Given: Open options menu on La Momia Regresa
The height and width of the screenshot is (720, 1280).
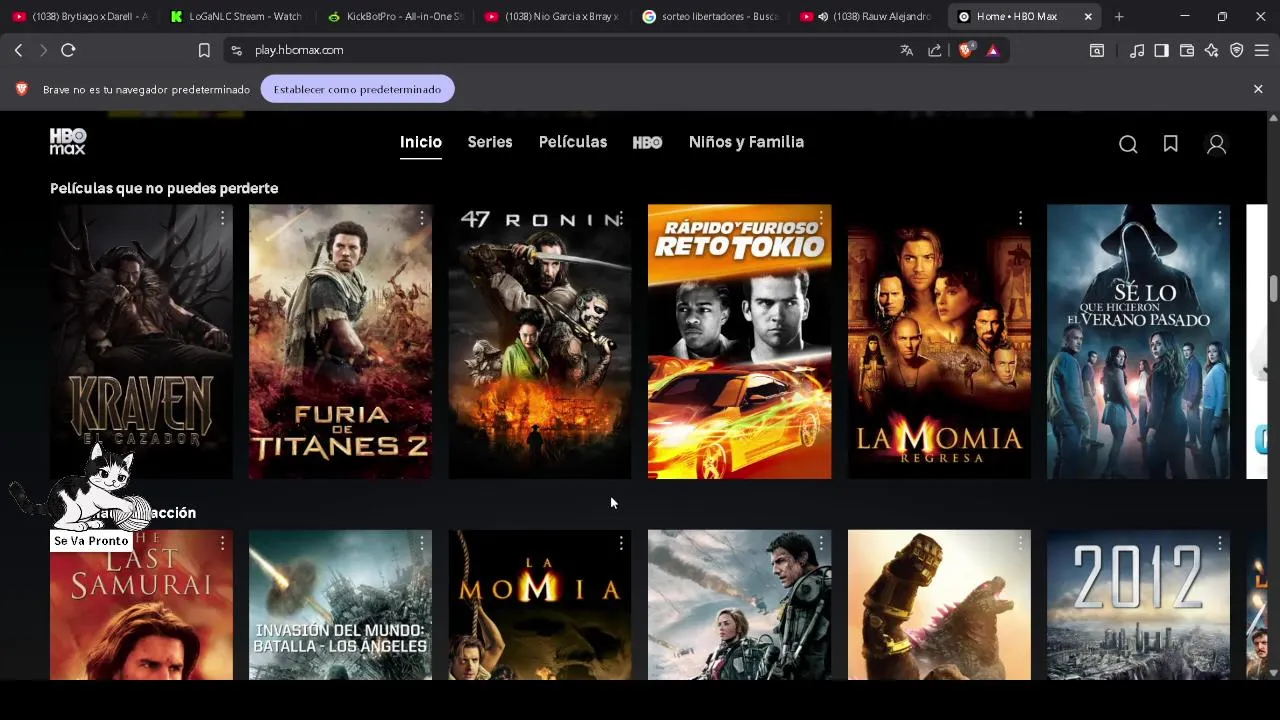Looking at the screenshot, I should (x=1020, y=218).
